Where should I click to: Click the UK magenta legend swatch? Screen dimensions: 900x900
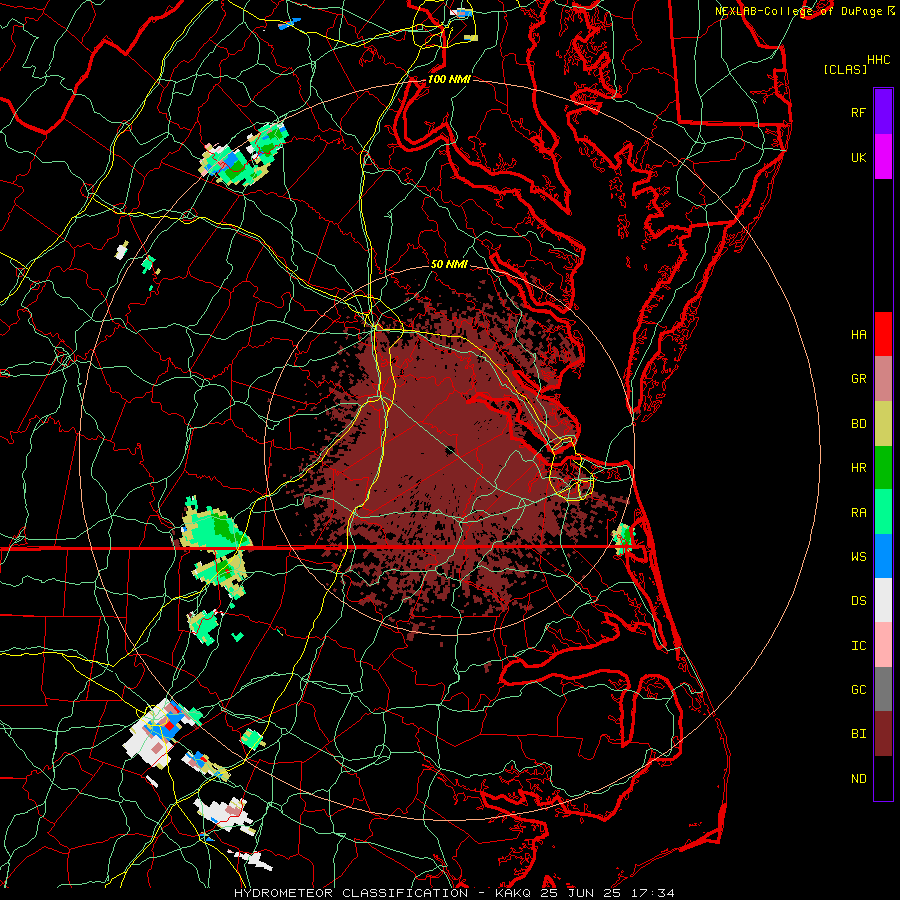tap(883, 157)
